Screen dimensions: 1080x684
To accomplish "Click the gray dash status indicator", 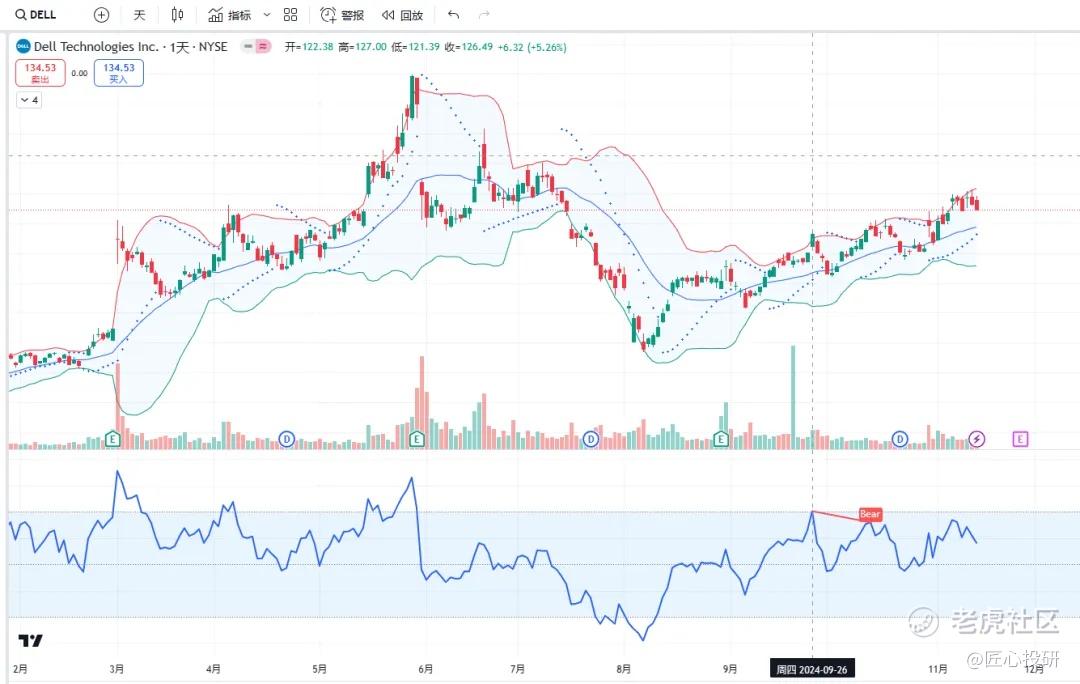I will [248, 46].
